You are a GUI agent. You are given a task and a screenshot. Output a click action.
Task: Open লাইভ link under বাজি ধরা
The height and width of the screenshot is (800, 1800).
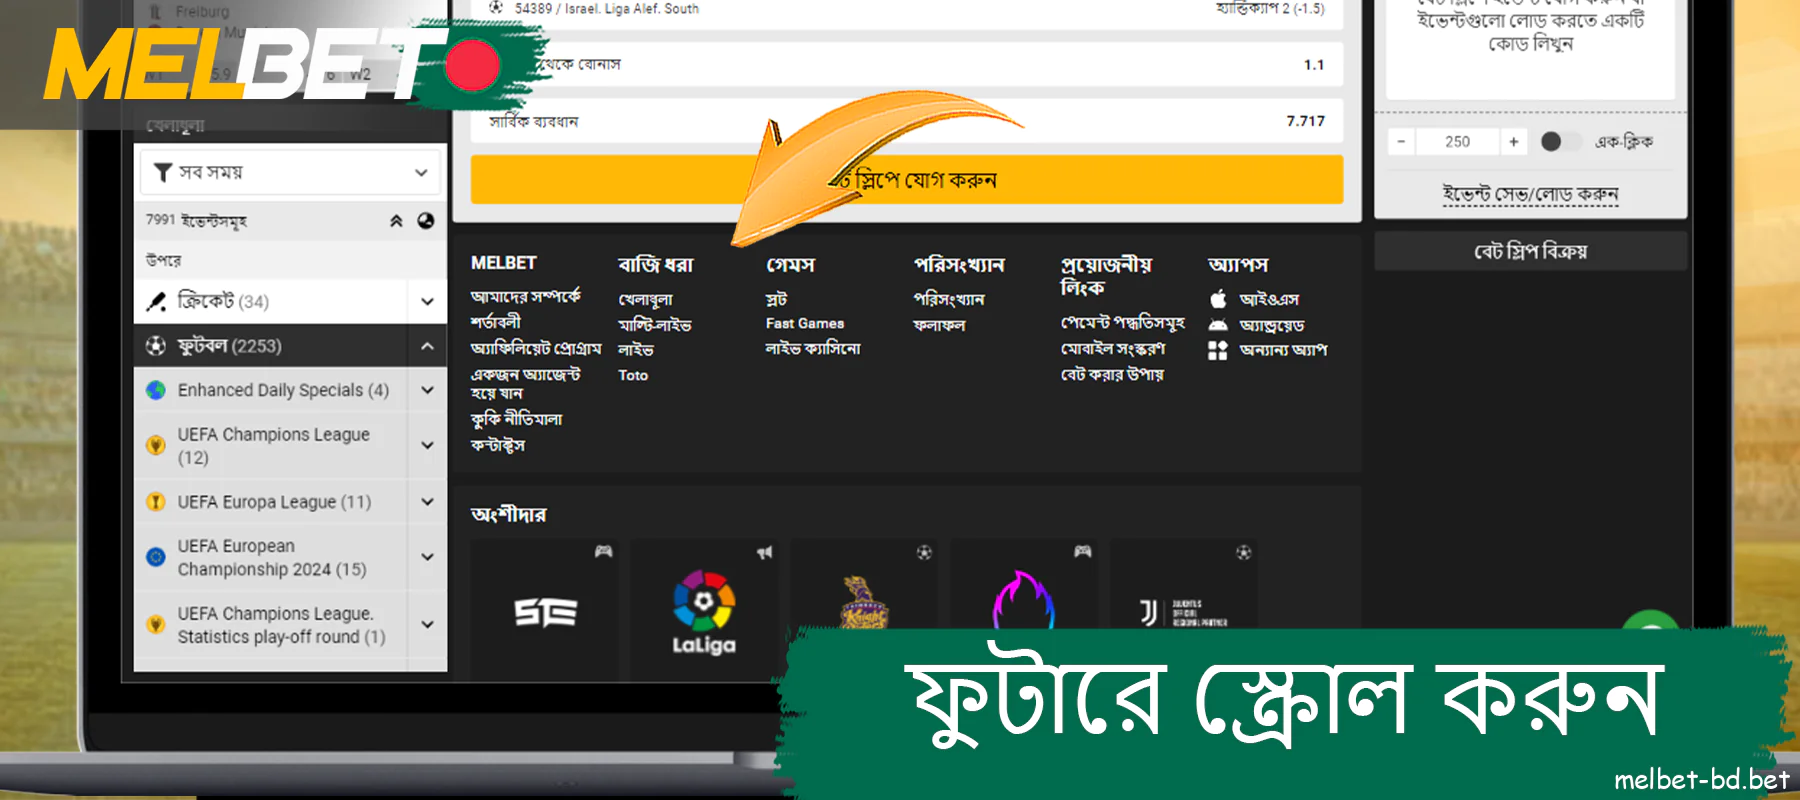coord(635,350)
